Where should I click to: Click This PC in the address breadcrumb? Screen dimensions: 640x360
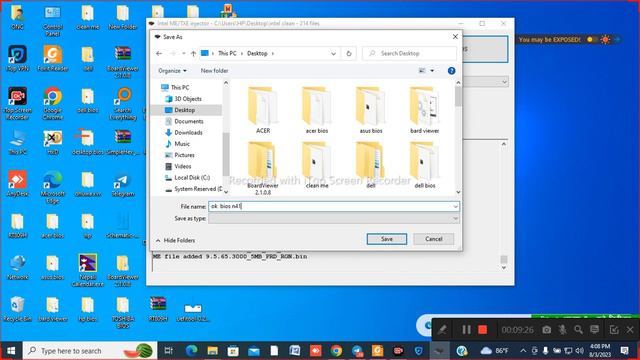[x=227, y=53]
